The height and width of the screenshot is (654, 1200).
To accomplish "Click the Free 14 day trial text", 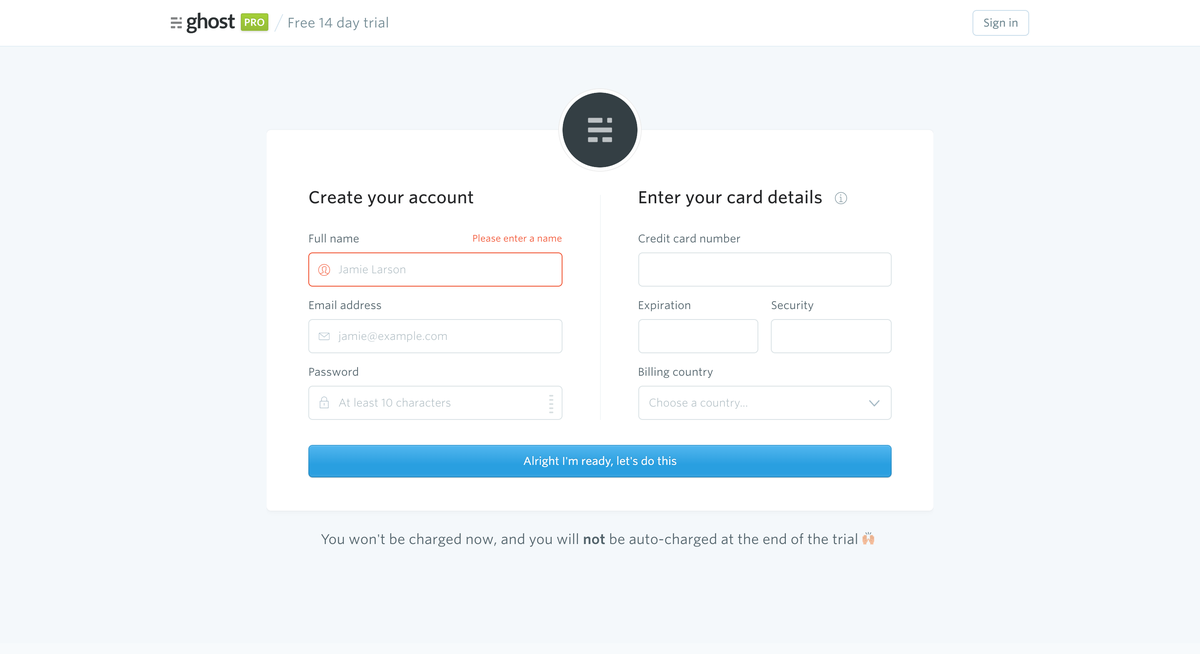I will coord(338,23).
